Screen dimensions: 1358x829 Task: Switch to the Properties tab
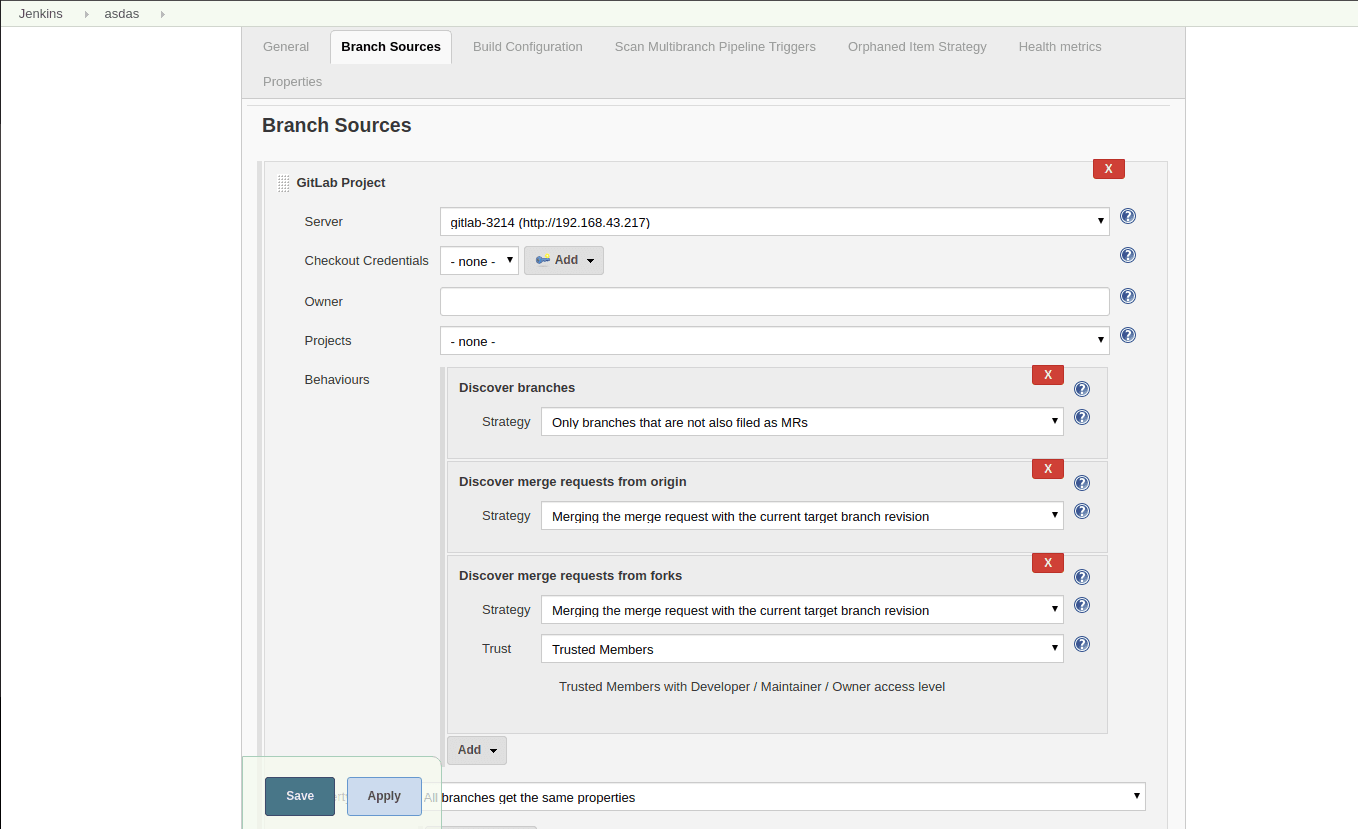point(292,81)
